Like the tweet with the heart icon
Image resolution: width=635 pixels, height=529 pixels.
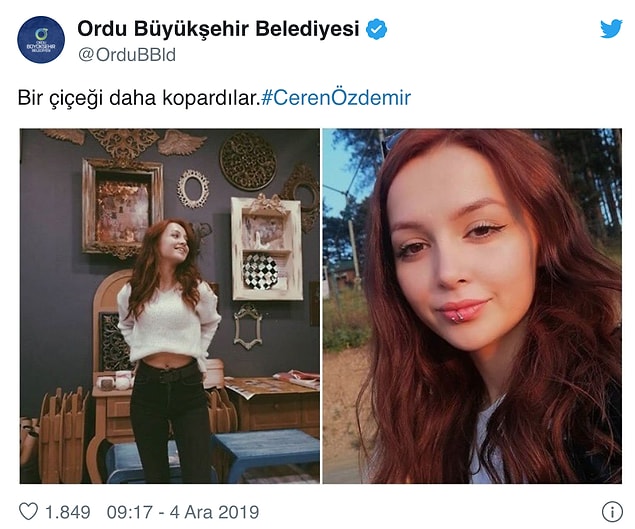28,512
